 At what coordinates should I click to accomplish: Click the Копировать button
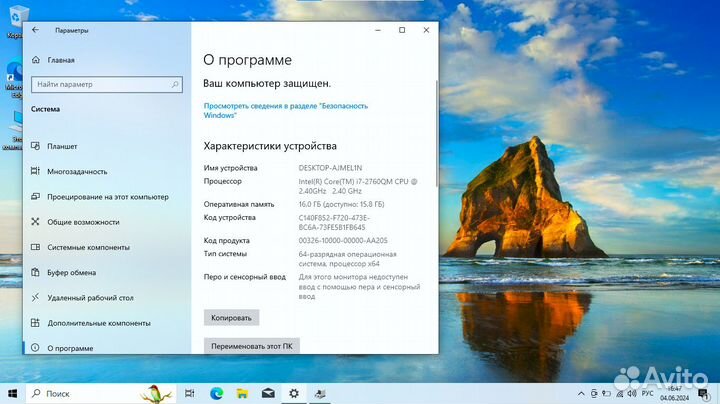231,318
